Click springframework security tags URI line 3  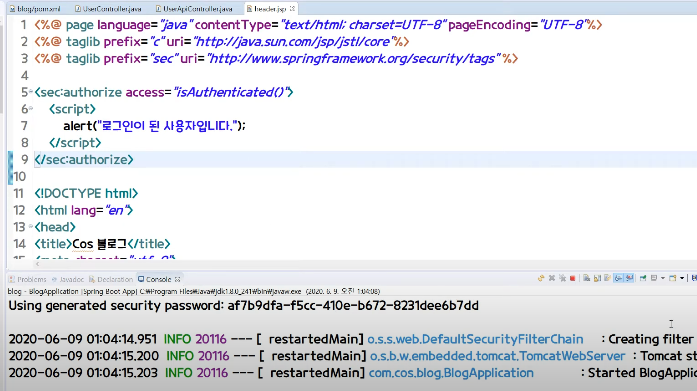[354, 59]
